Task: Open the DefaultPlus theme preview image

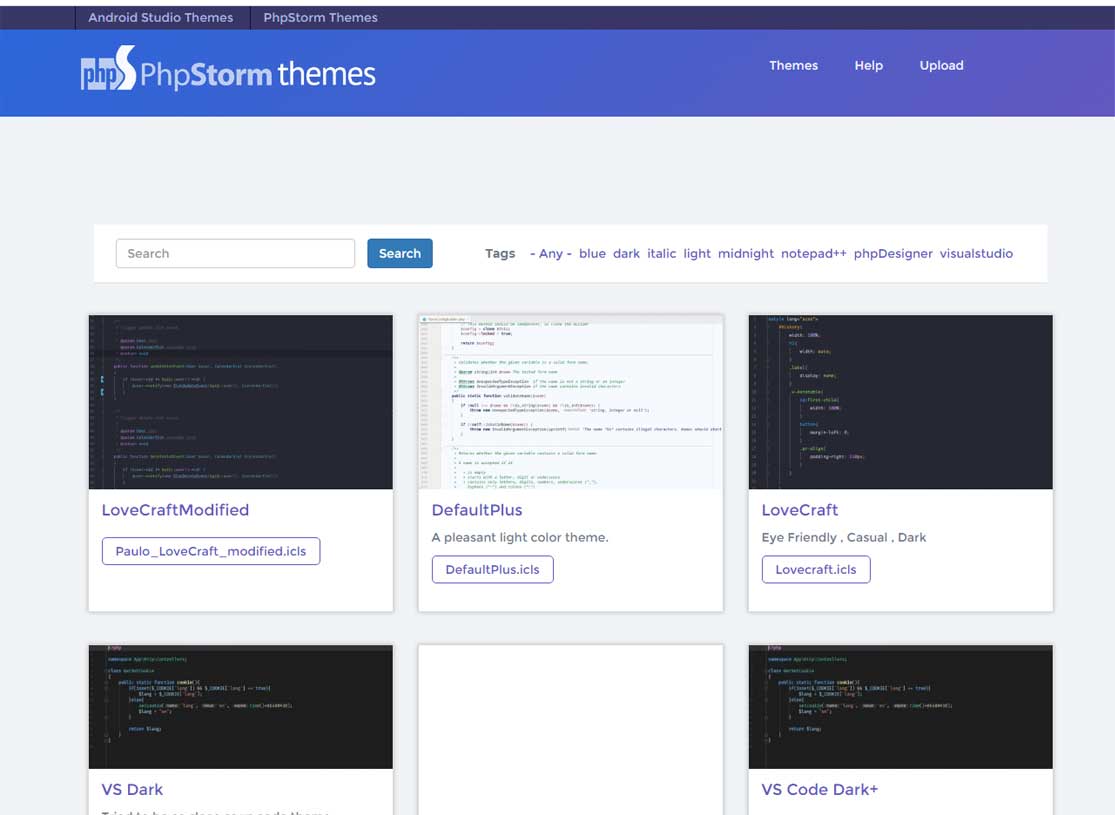Action: coord(570,402)
